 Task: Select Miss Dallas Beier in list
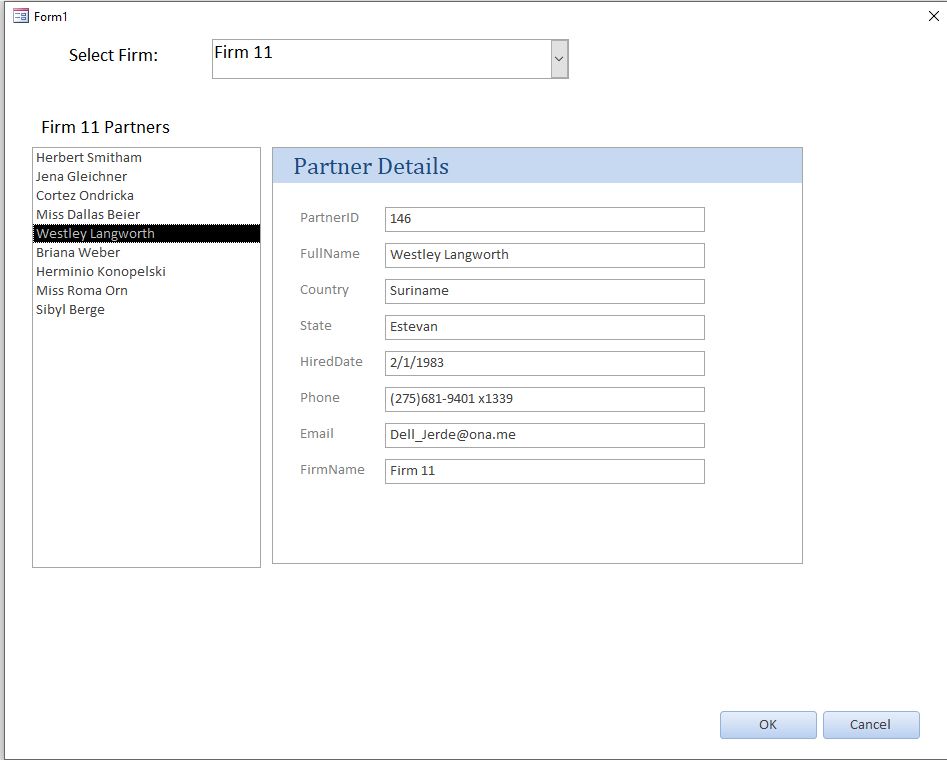146,214
